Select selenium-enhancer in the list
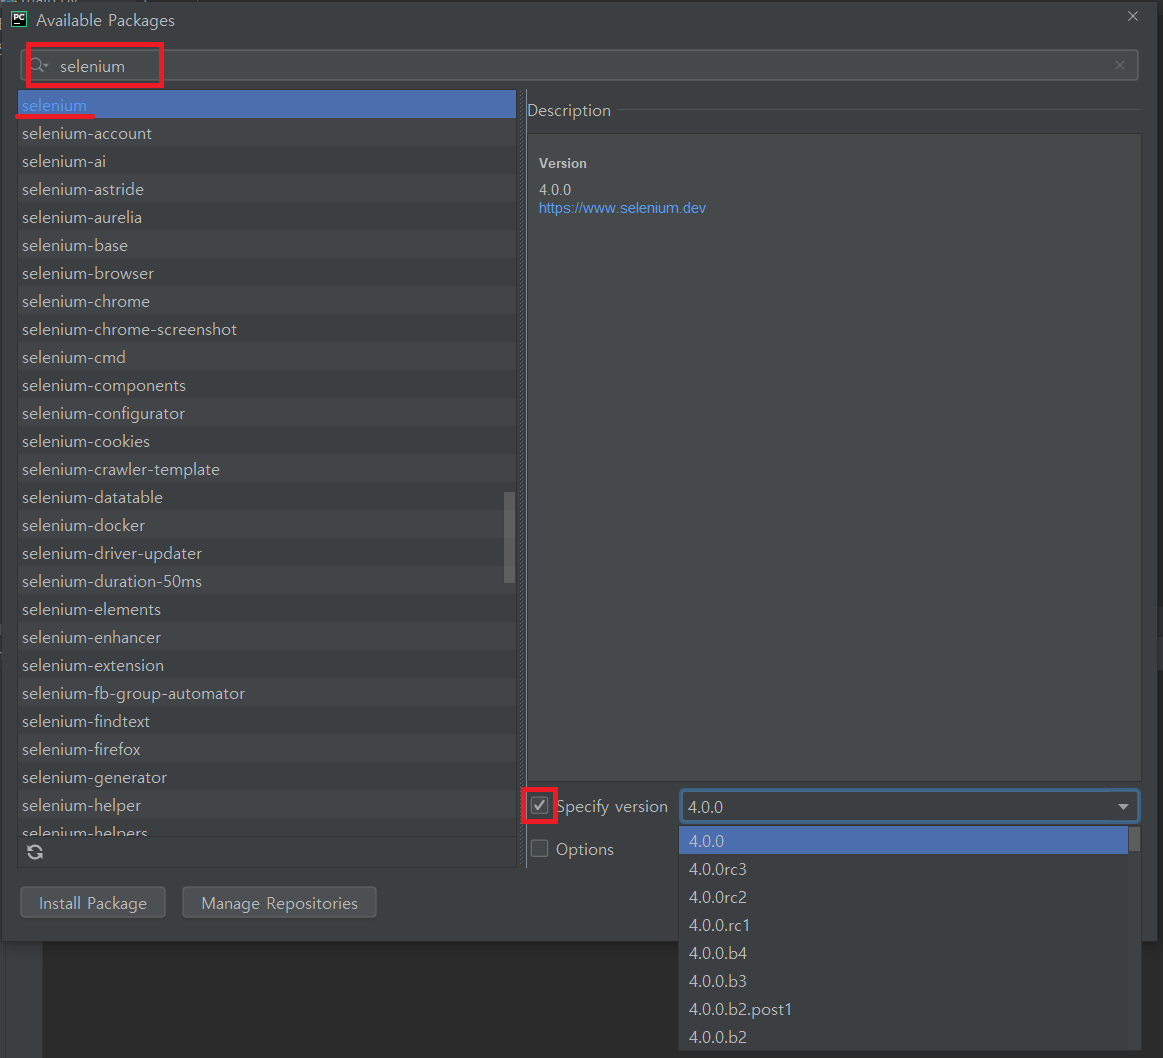The height and width of the screenshot is (1058, 1163). click(x=266, y=637)
